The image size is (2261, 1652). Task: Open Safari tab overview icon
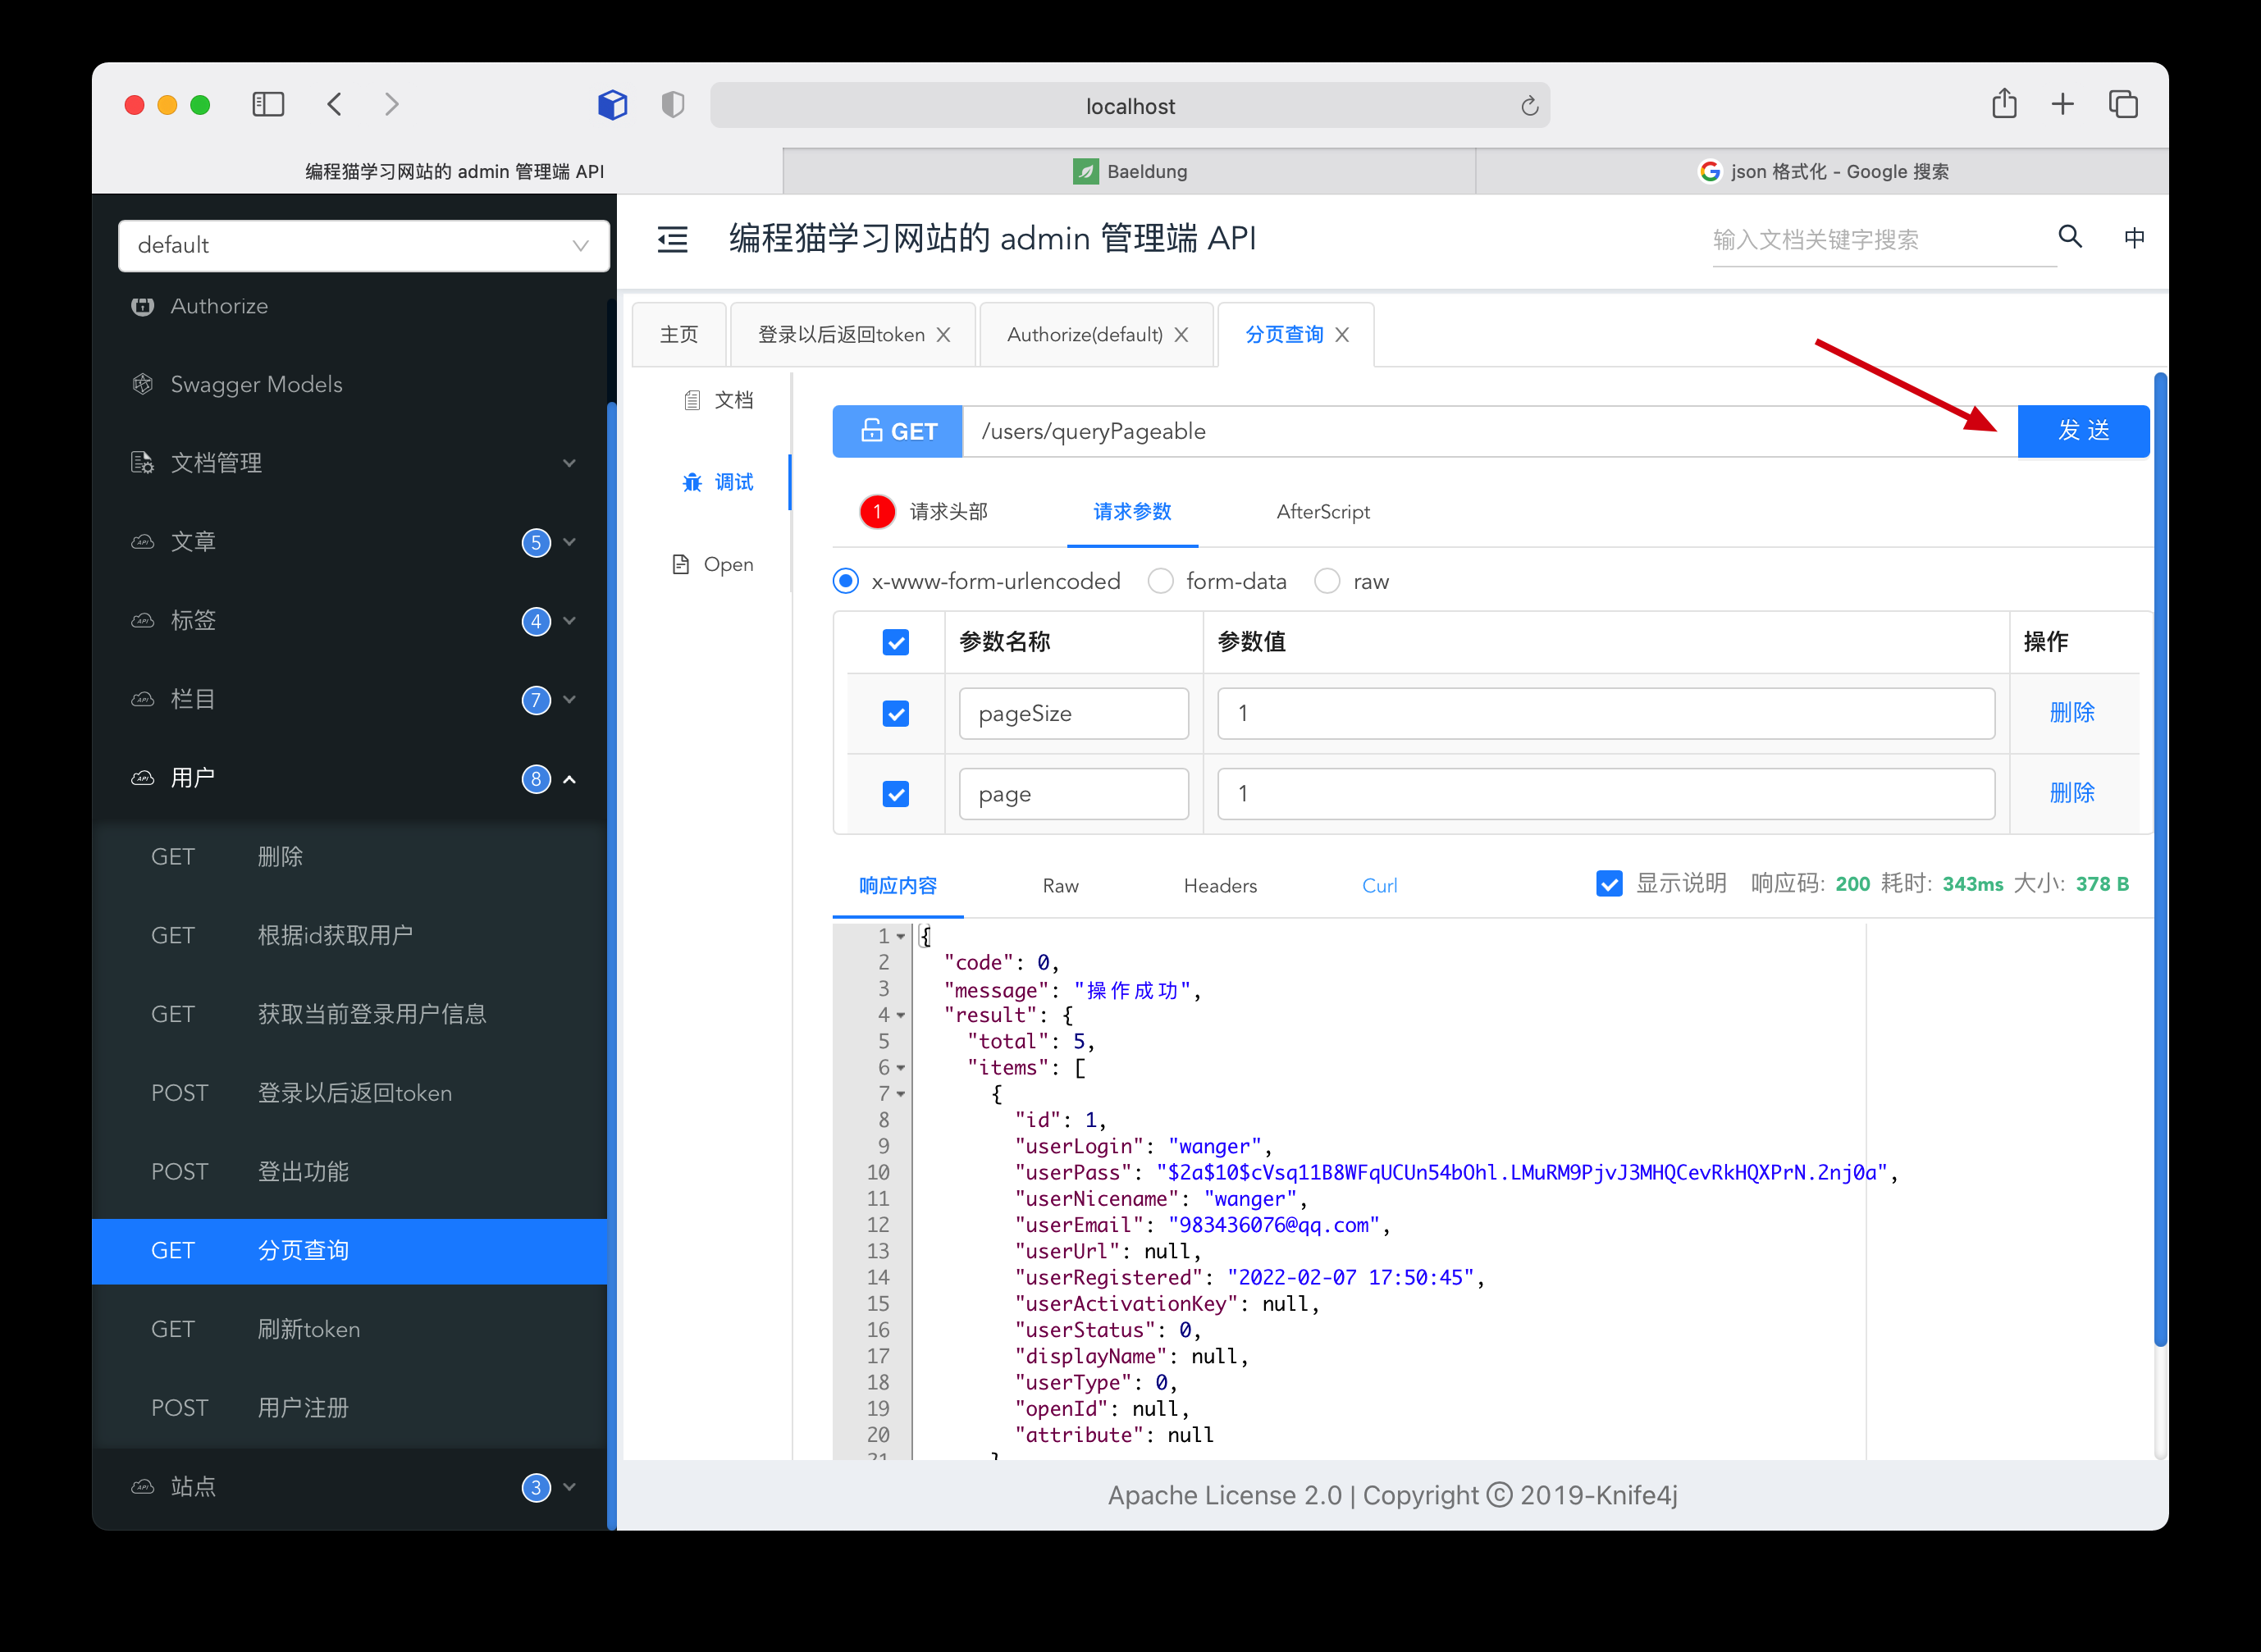tap(2122, 104)
